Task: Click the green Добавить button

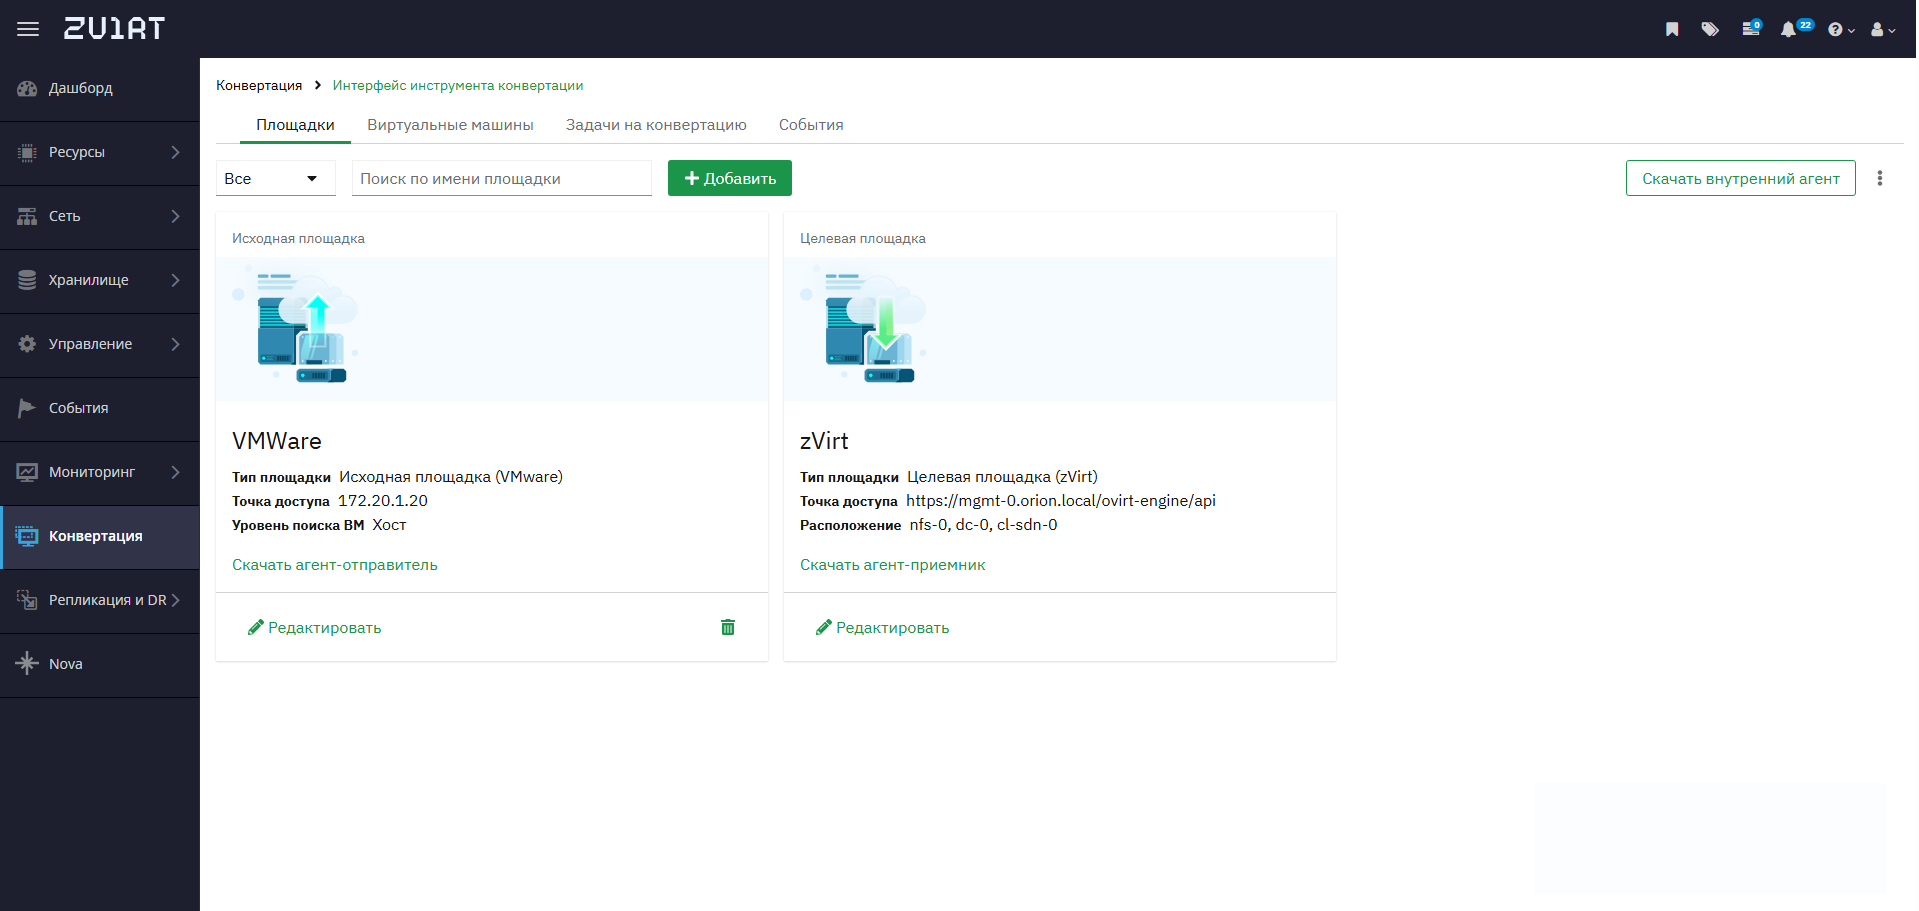Action: pos(730,178)
